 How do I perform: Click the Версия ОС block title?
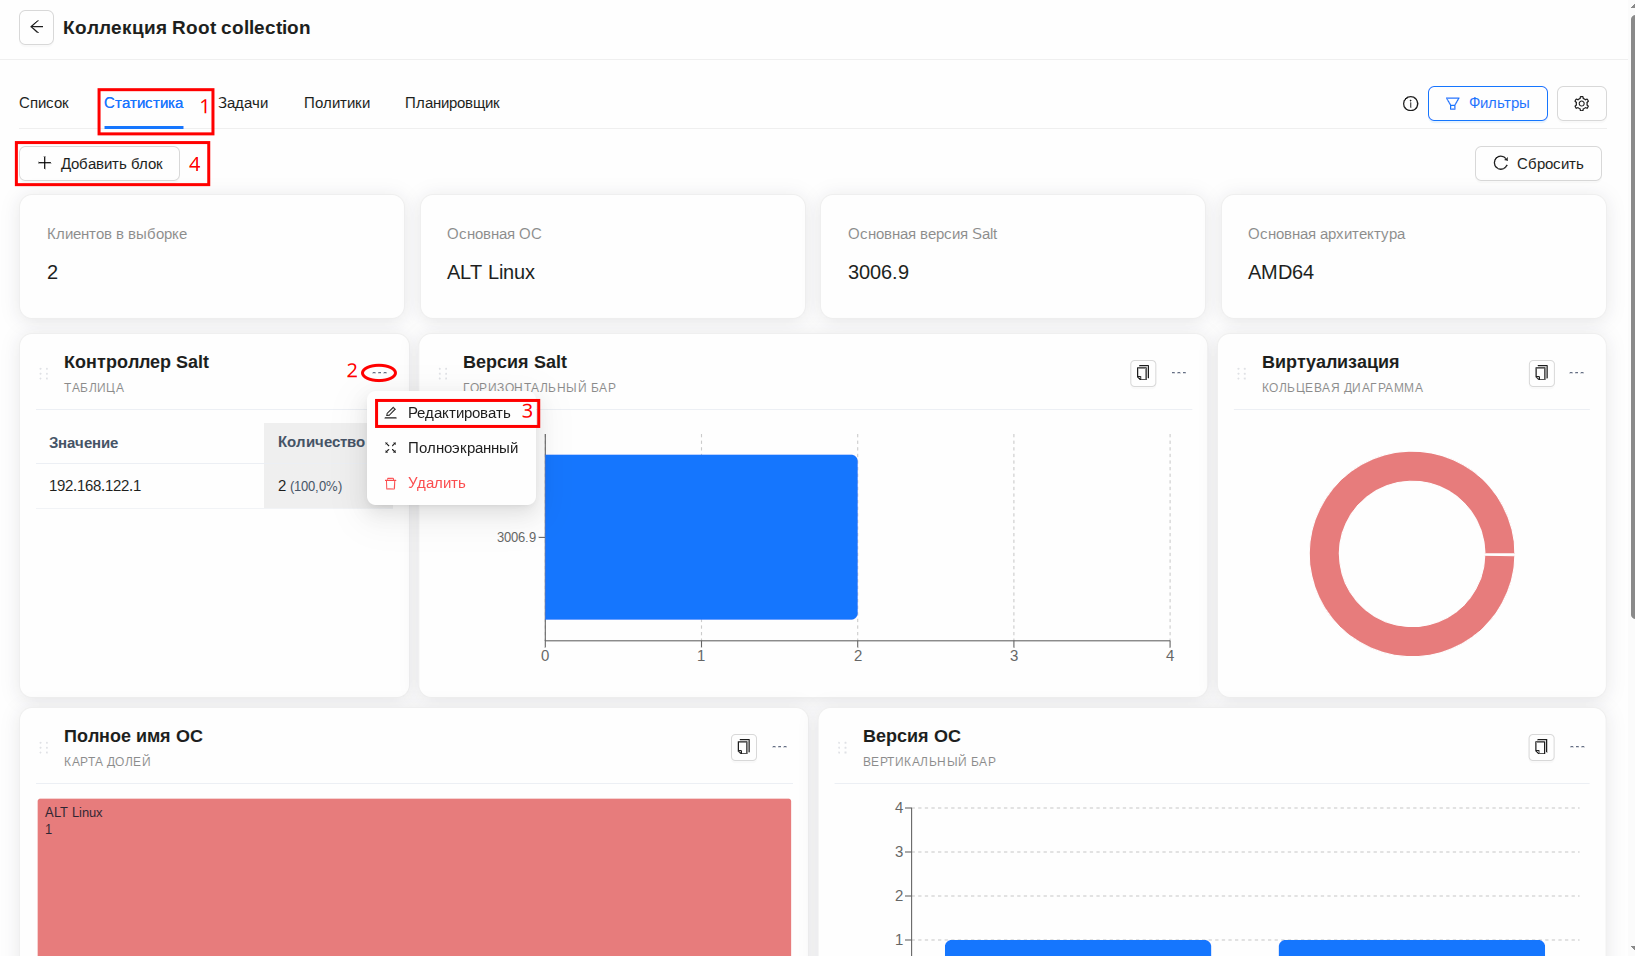click(912, 736)
